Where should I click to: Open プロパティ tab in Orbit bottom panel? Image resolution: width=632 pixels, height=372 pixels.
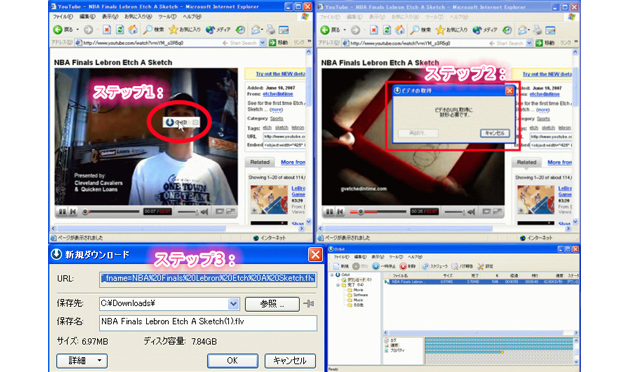(395, 351)
